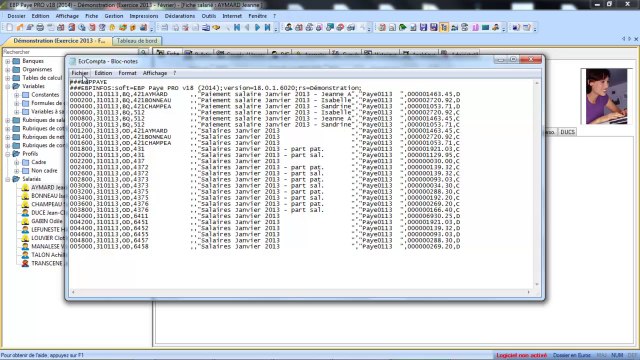The image size is (640, 360).
Task: Expand the Tables de calcul node
Action: click(8, 78)
